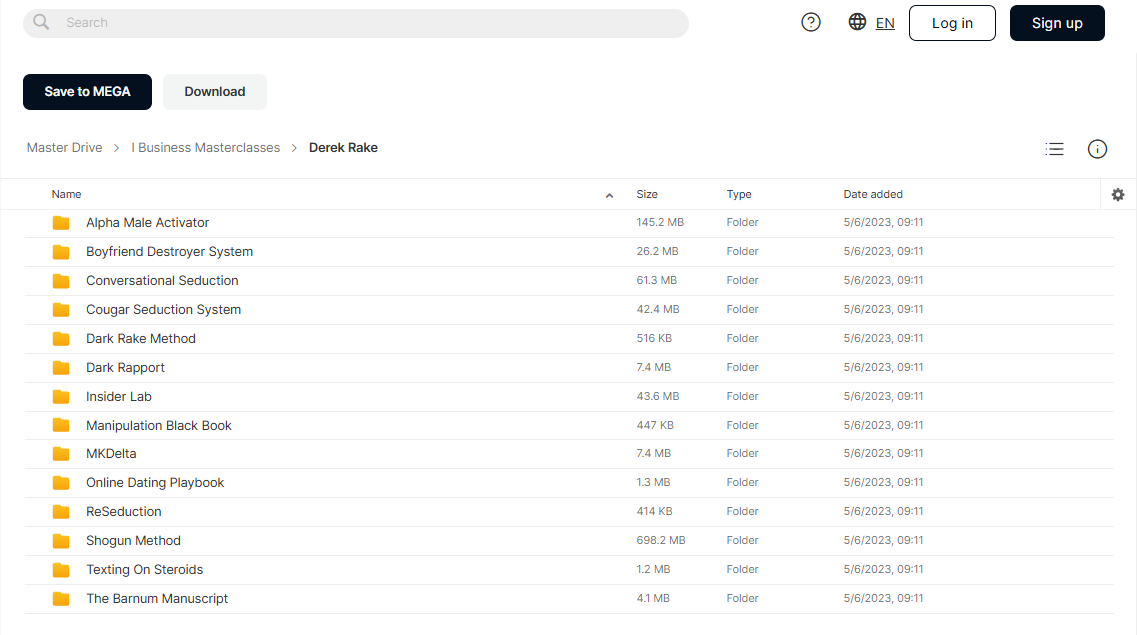Click the 4.1 MB size value
This screenshot has width=1137, height=635.
653,599
